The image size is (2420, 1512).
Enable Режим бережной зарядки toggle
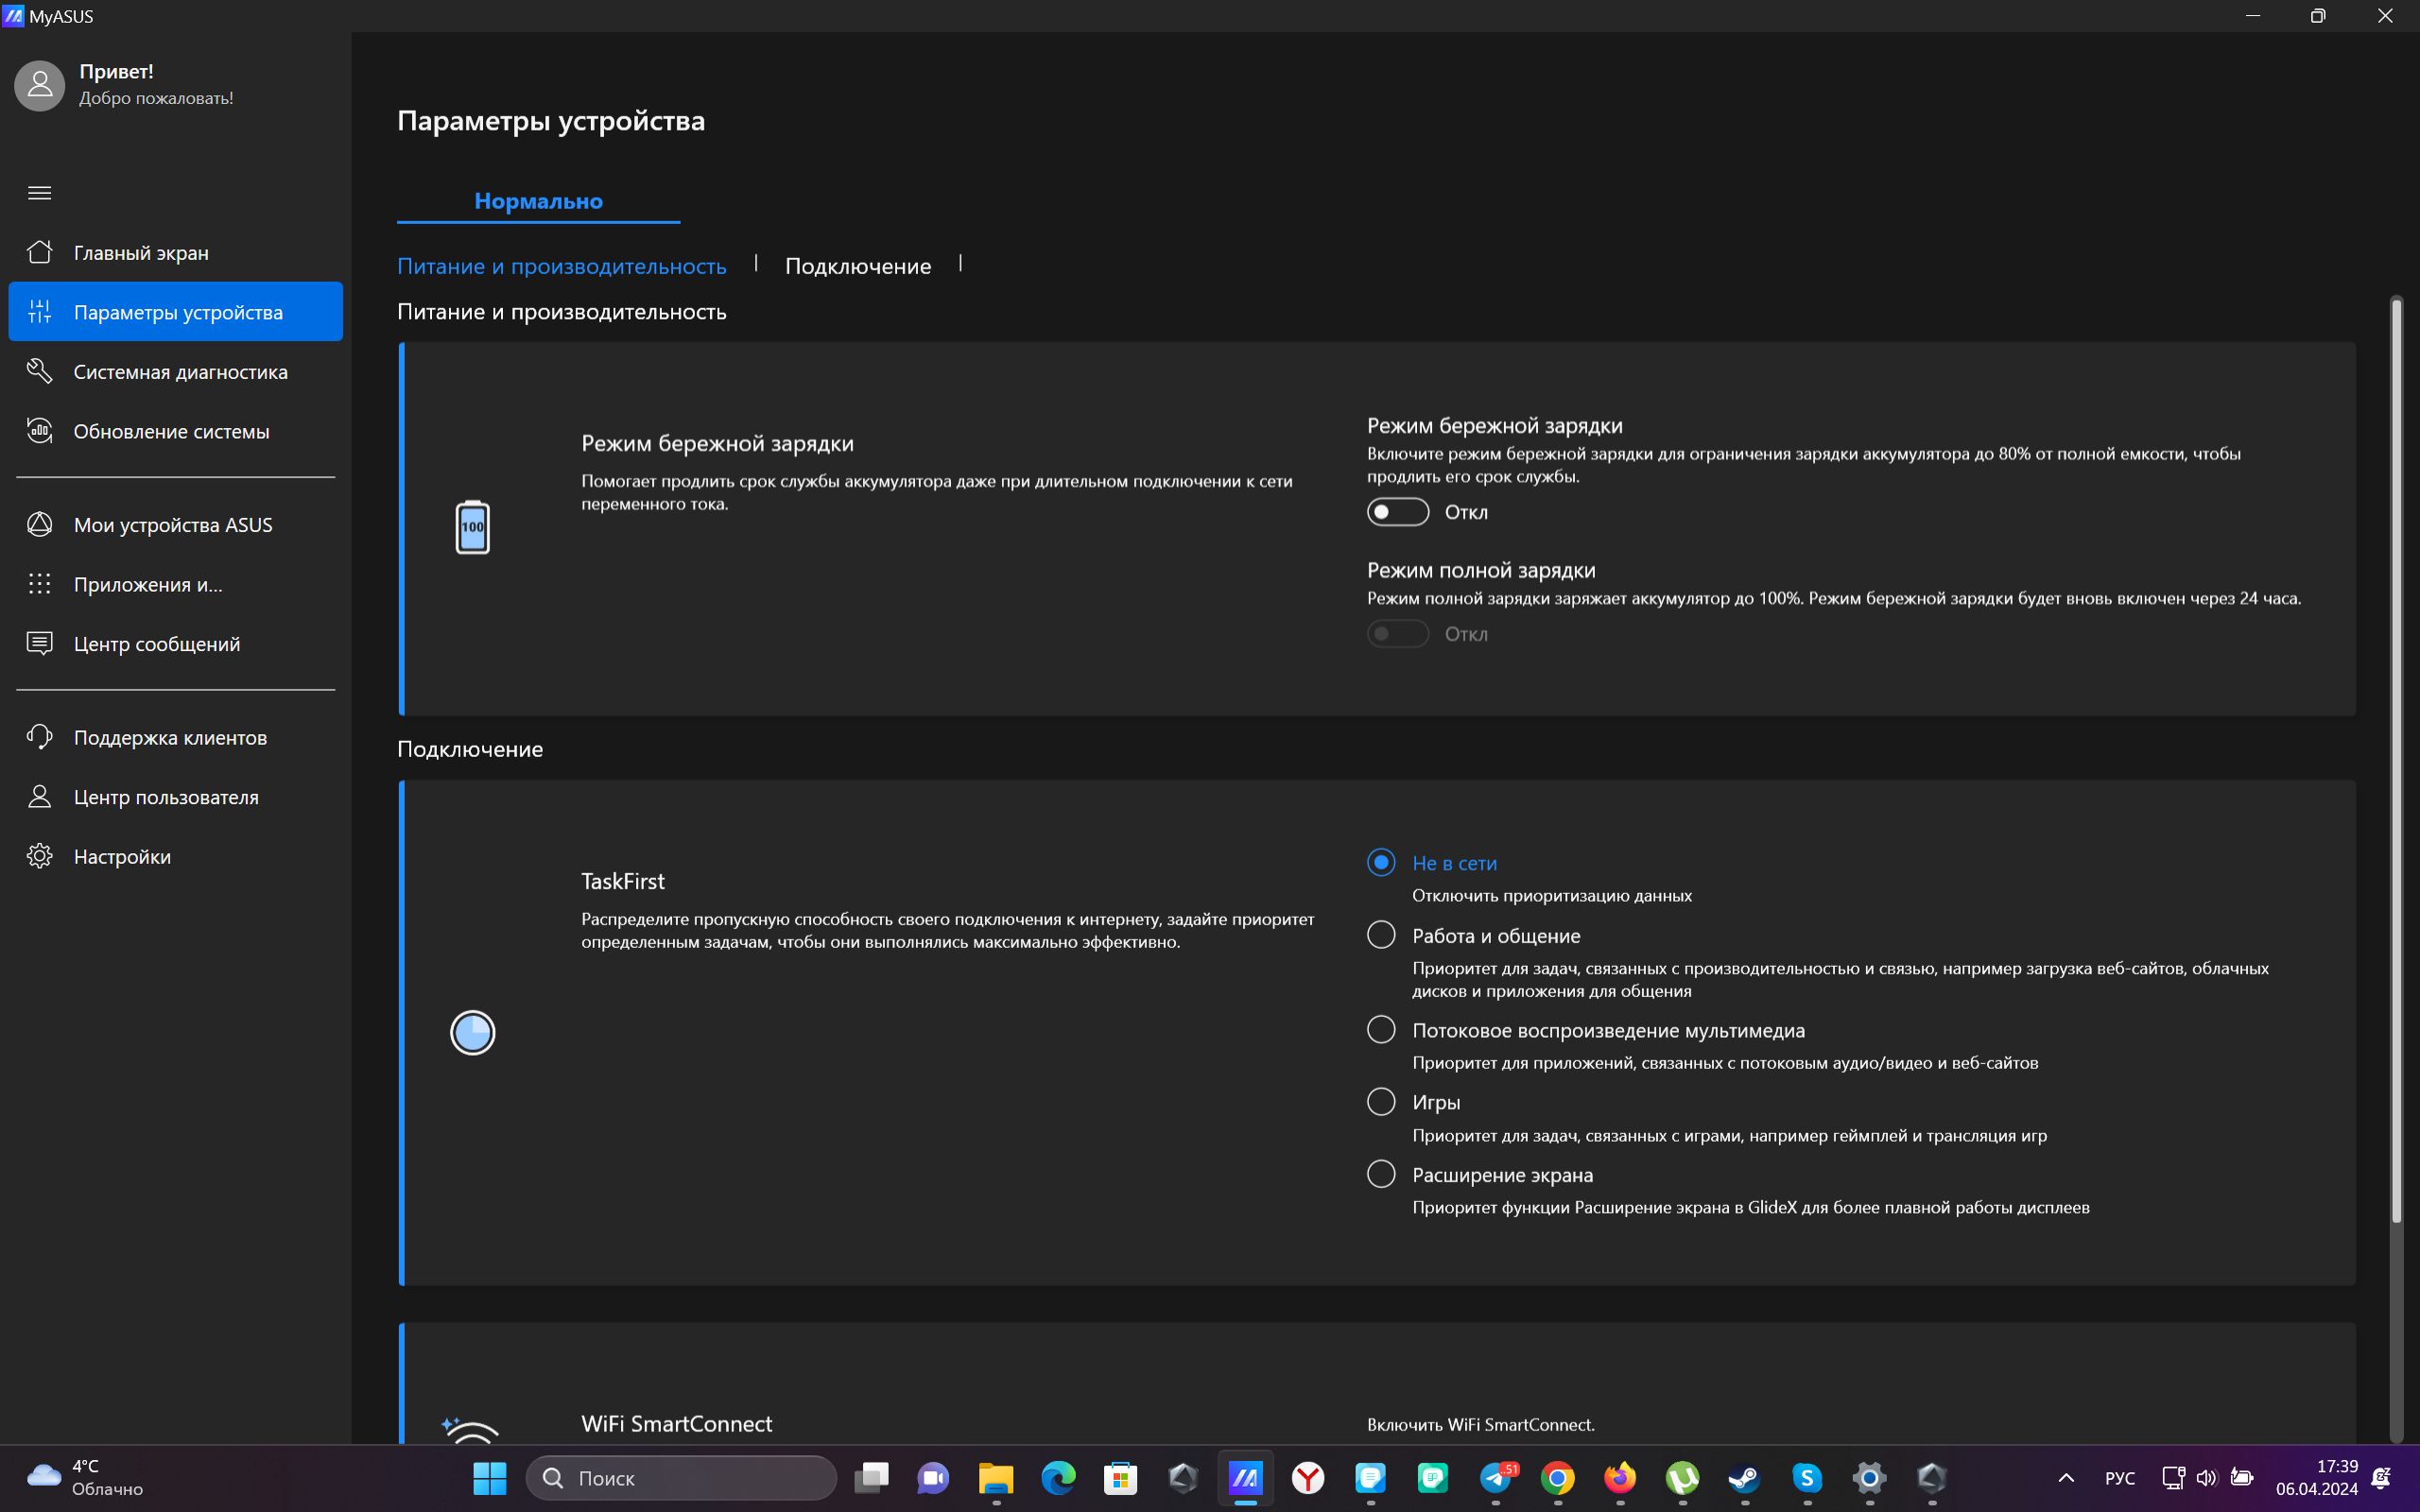click(x=1398, y=512)
